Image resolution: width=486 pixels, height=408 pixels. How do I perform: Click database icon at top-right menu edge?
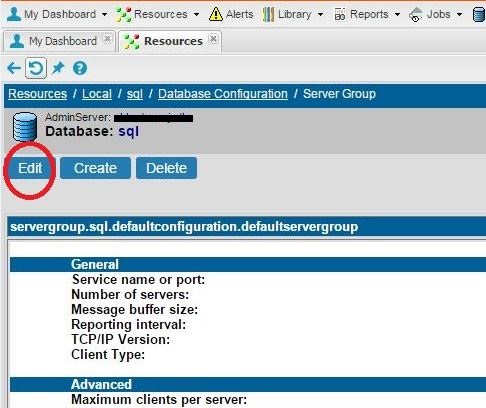[x=479, y=15]
